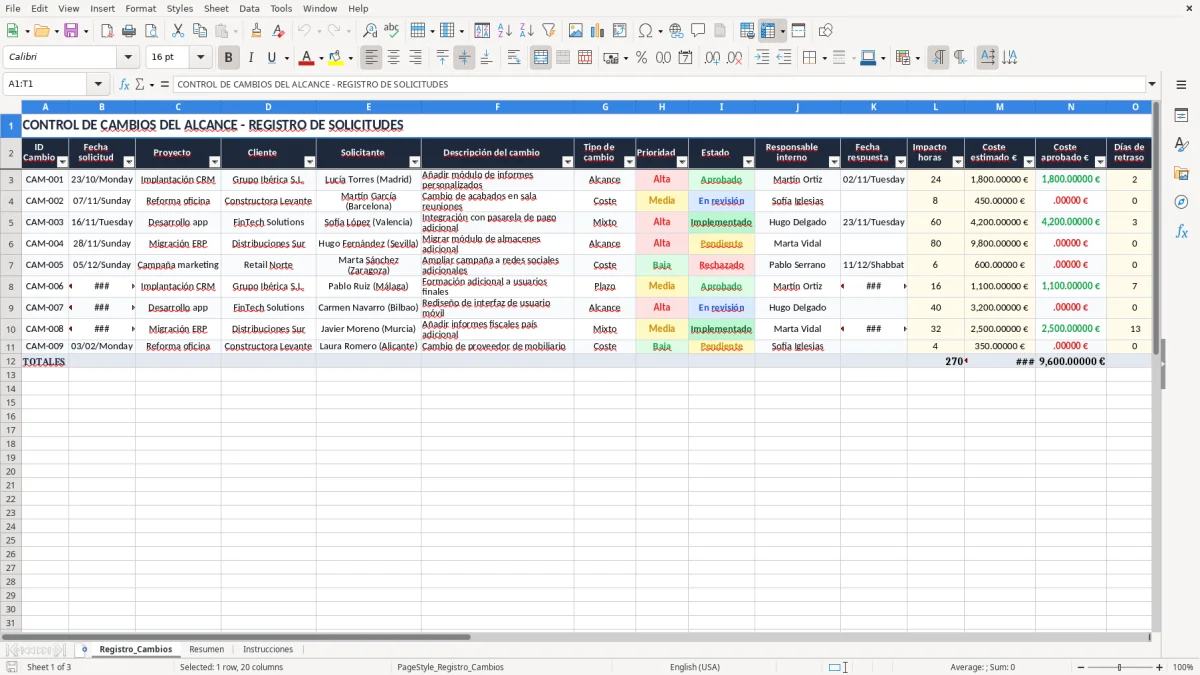The height and width of the screenshot is (675, 1200).
Task: Open the sidebar Navigator deck
Action: tap(1181, 202)
